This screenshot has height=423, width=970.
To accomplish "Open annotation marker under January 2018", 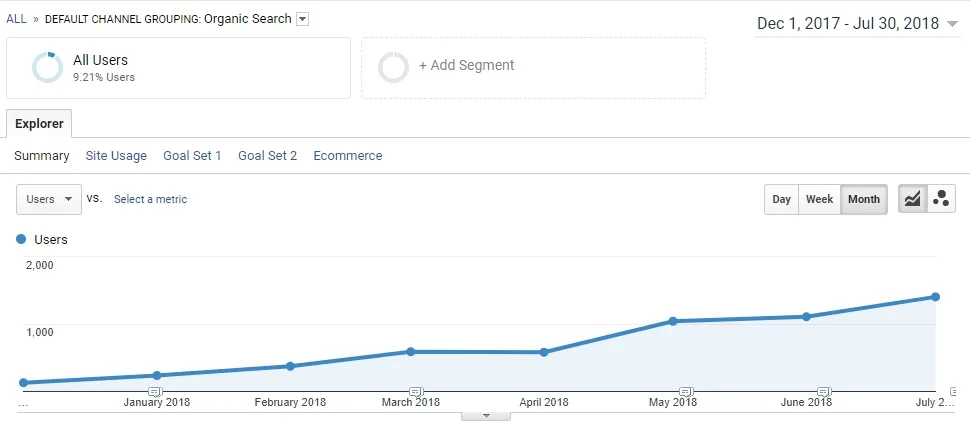I will [156, 391].
